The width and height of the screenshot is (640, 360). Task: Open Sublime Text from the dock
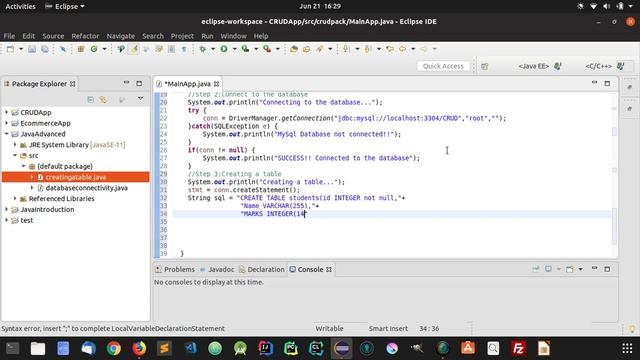[164, 348]
